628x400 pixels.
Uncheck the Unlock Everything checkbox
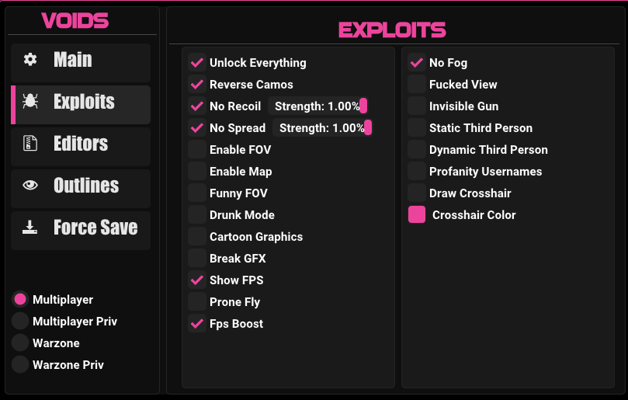point(197,63)
